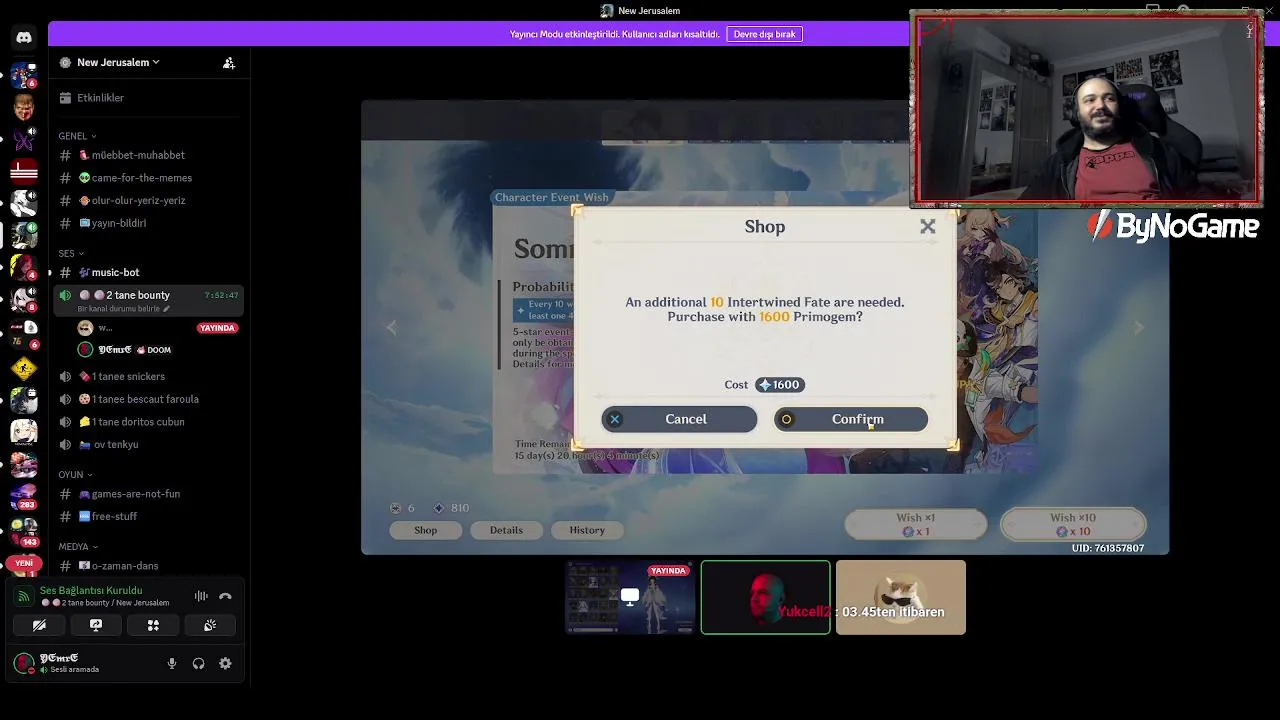The height and width of the screenshot is (720, 1280).
Task: Collapse SES voice category
Action: (x=71, y=254)
